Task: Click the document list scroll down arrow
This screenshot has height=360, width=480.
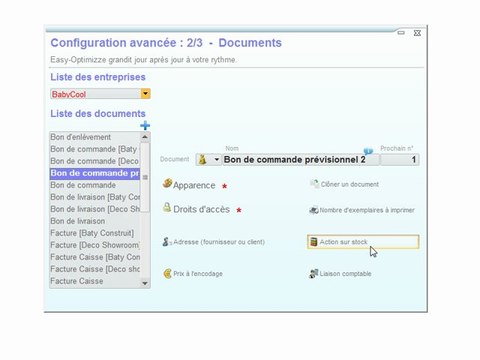Action: pos(145,283)
